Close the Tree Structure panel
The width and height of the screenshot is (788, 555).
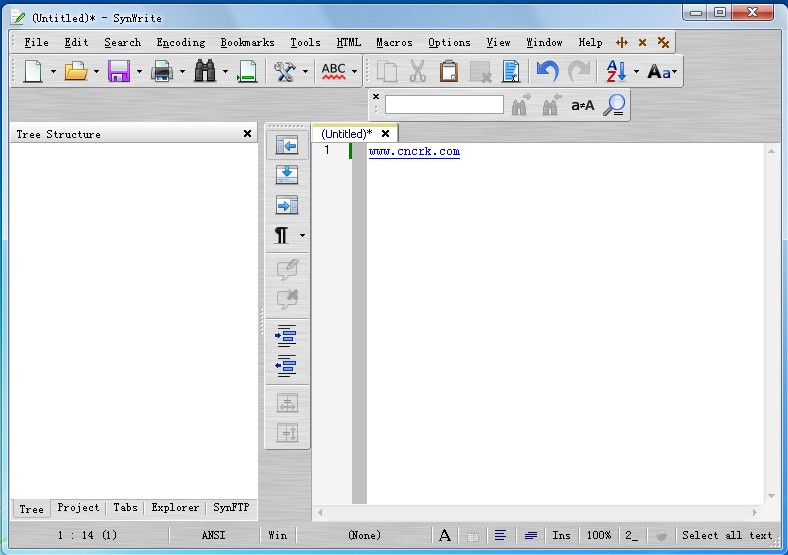click(247, 133)
